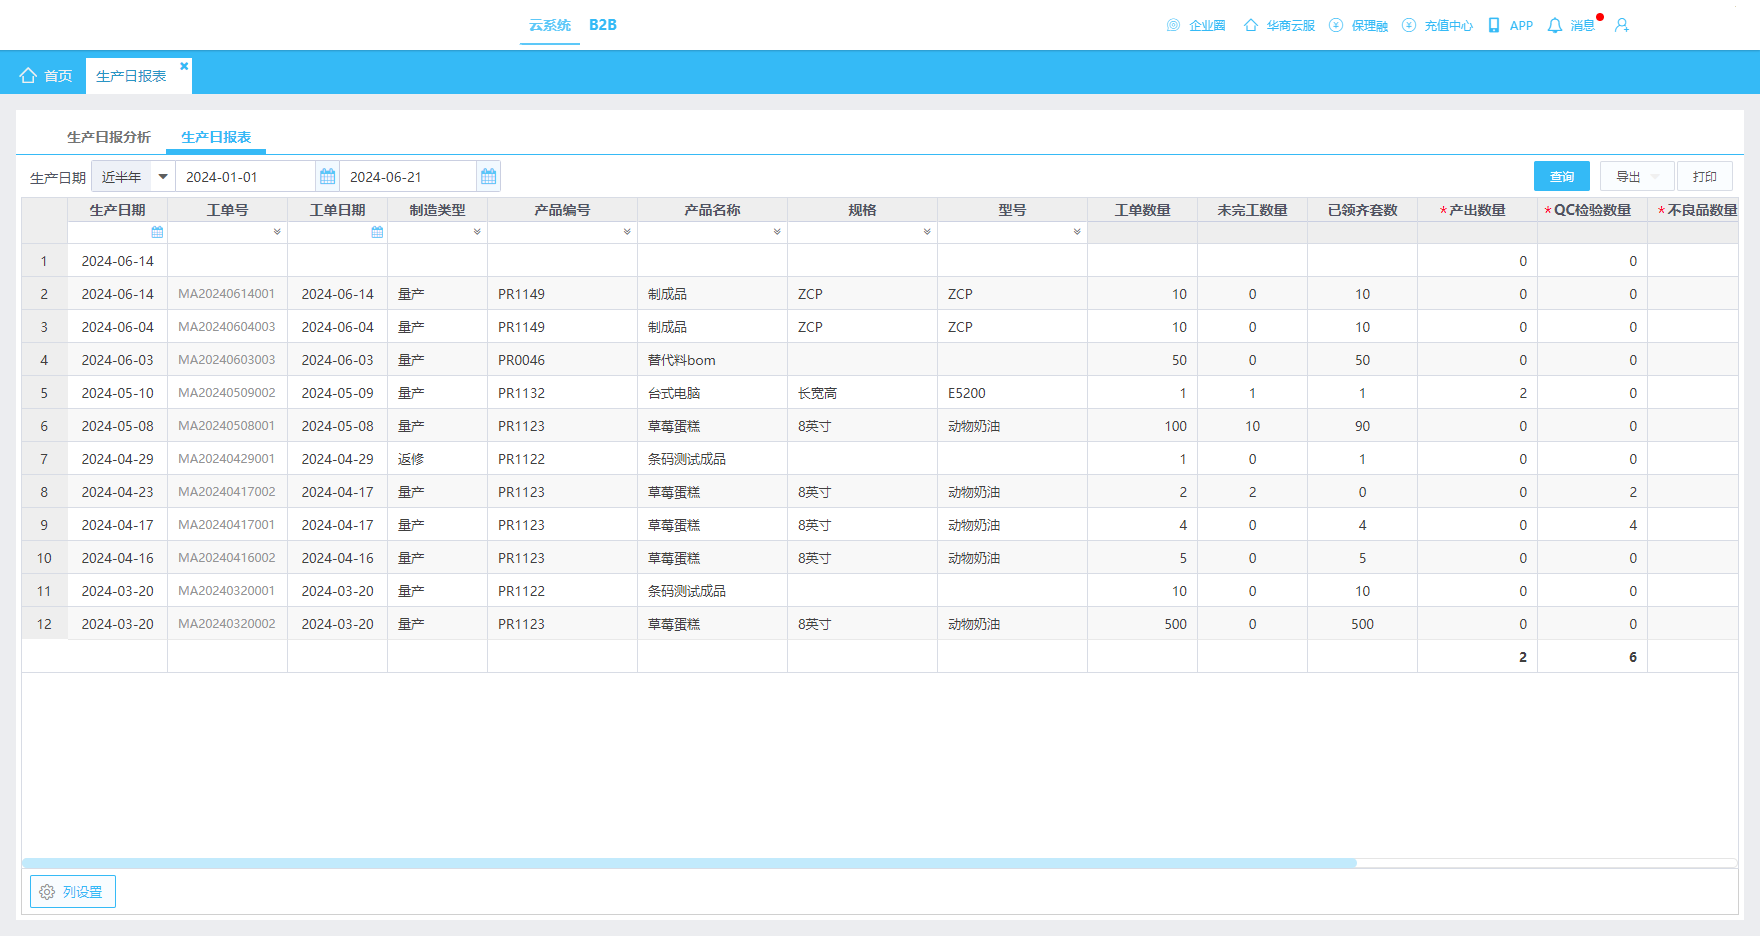Open the 企业圈 icon in the header
Image resolution: width=1760 pixels, height=936 pixels.
[x=1173, y=25]
